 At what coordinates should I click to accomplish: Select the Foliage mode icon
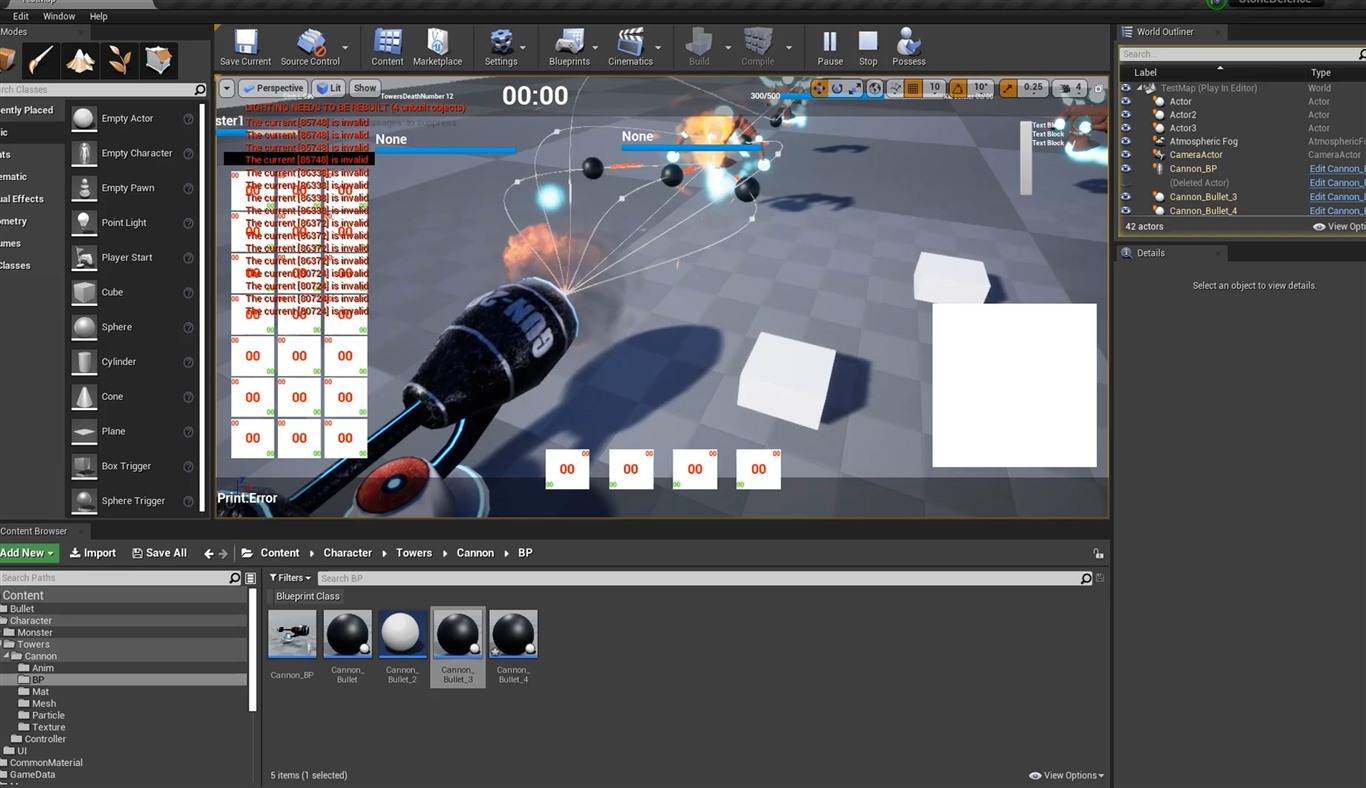point(119,60)
